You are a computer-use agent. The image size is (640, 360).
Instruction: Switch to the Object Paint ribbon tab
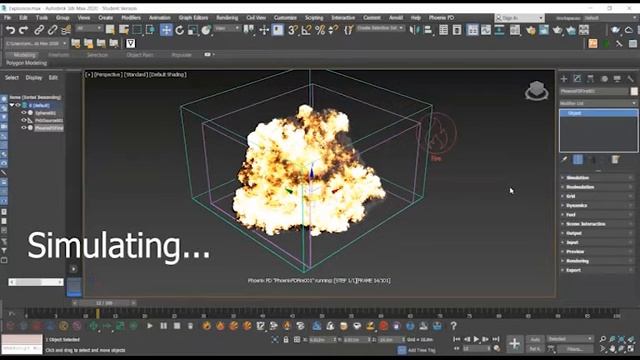140,55
